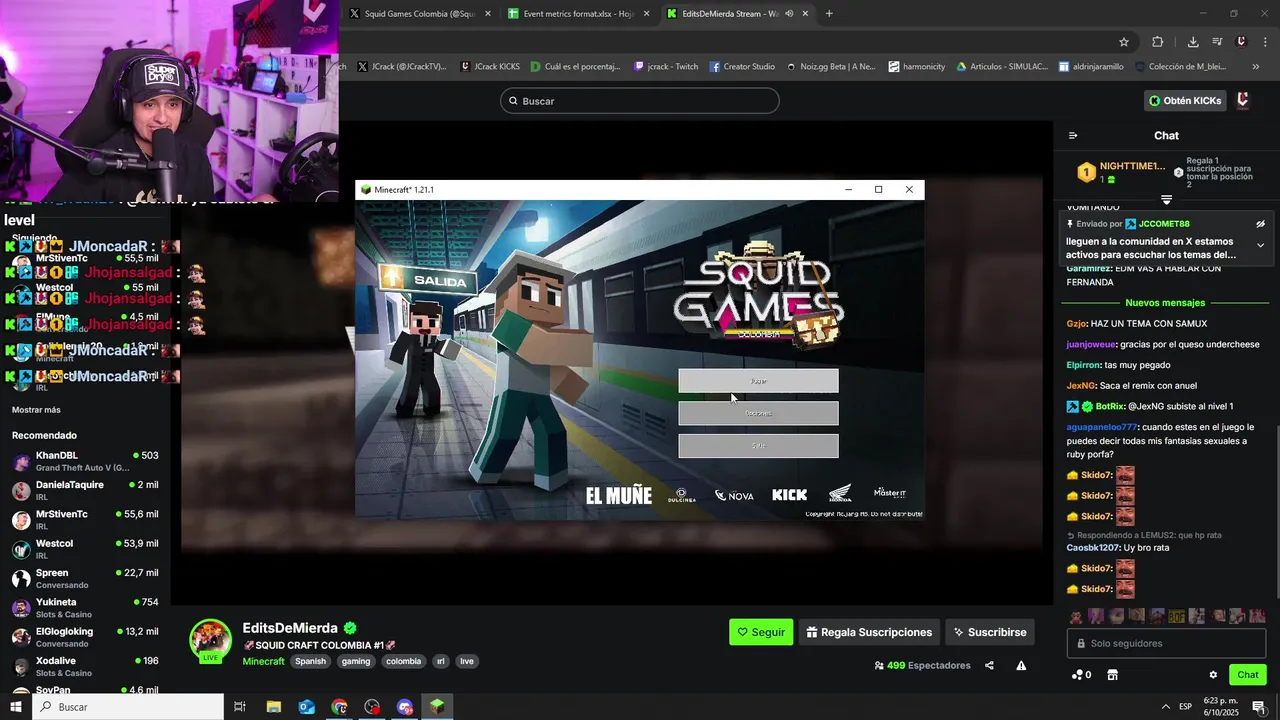Click Nuevos mensajes divider label
The image size is (1280, 720).
[1165, 303]
